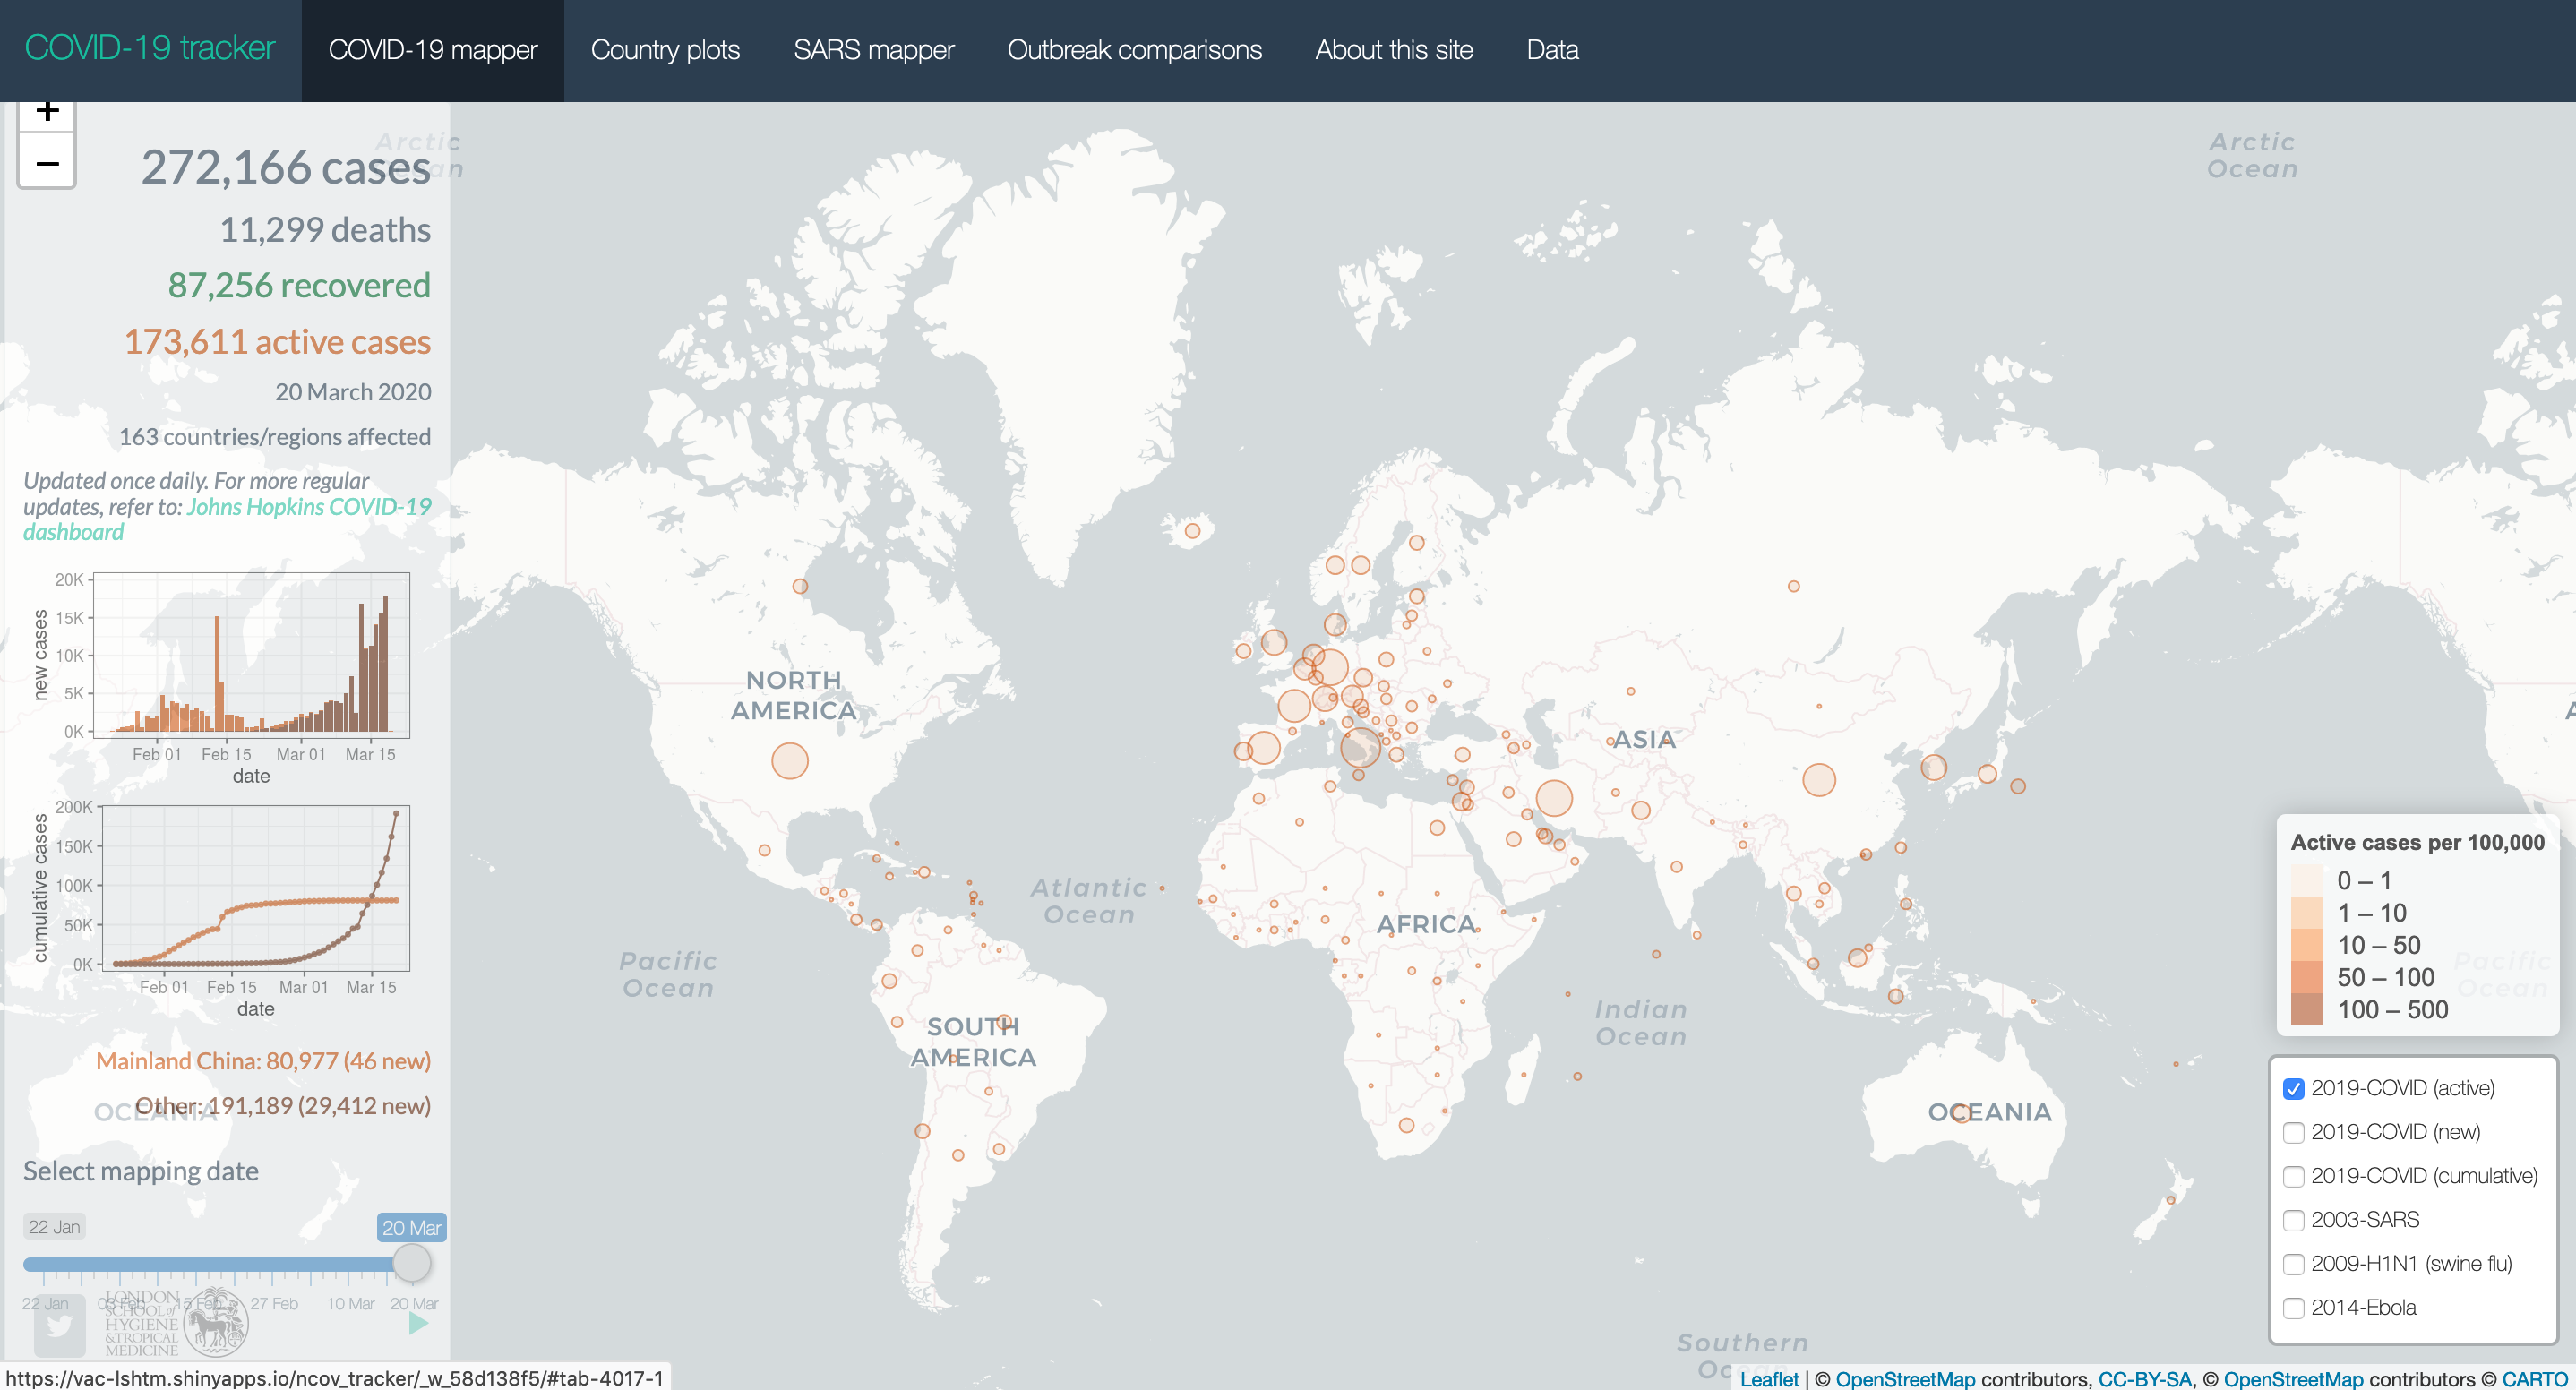Click the mapping date slider handle

411,1264
